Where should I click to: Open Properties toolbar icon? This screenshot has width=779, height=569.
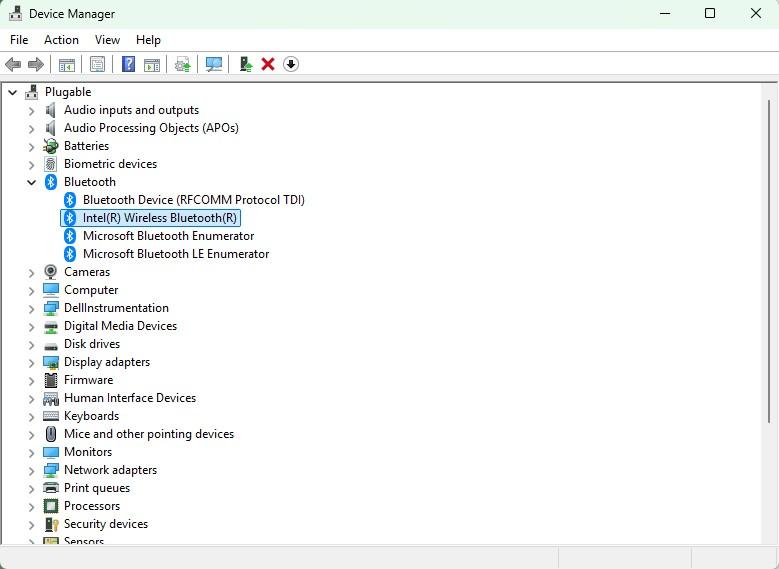click(x=97, y=64)
